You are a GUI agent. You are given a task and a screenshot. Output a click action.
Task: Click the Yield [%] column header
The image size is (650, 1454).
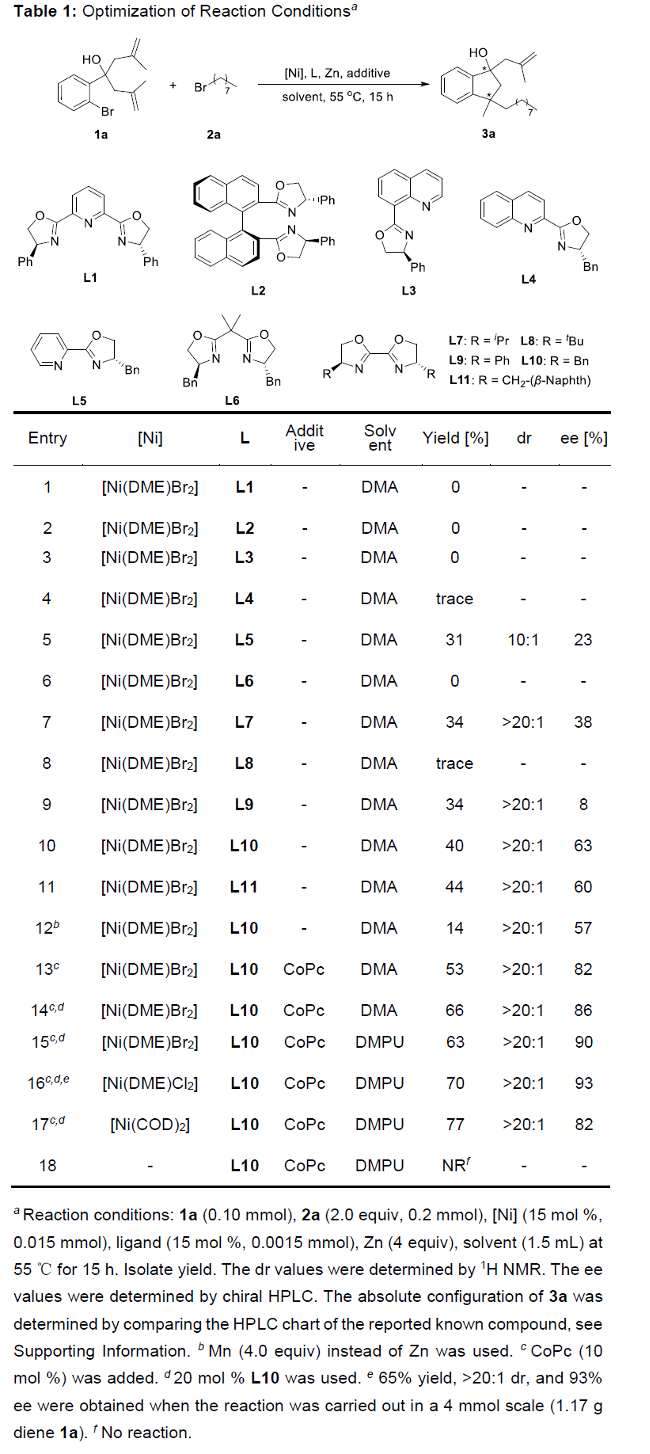click(x=455, y=438)
